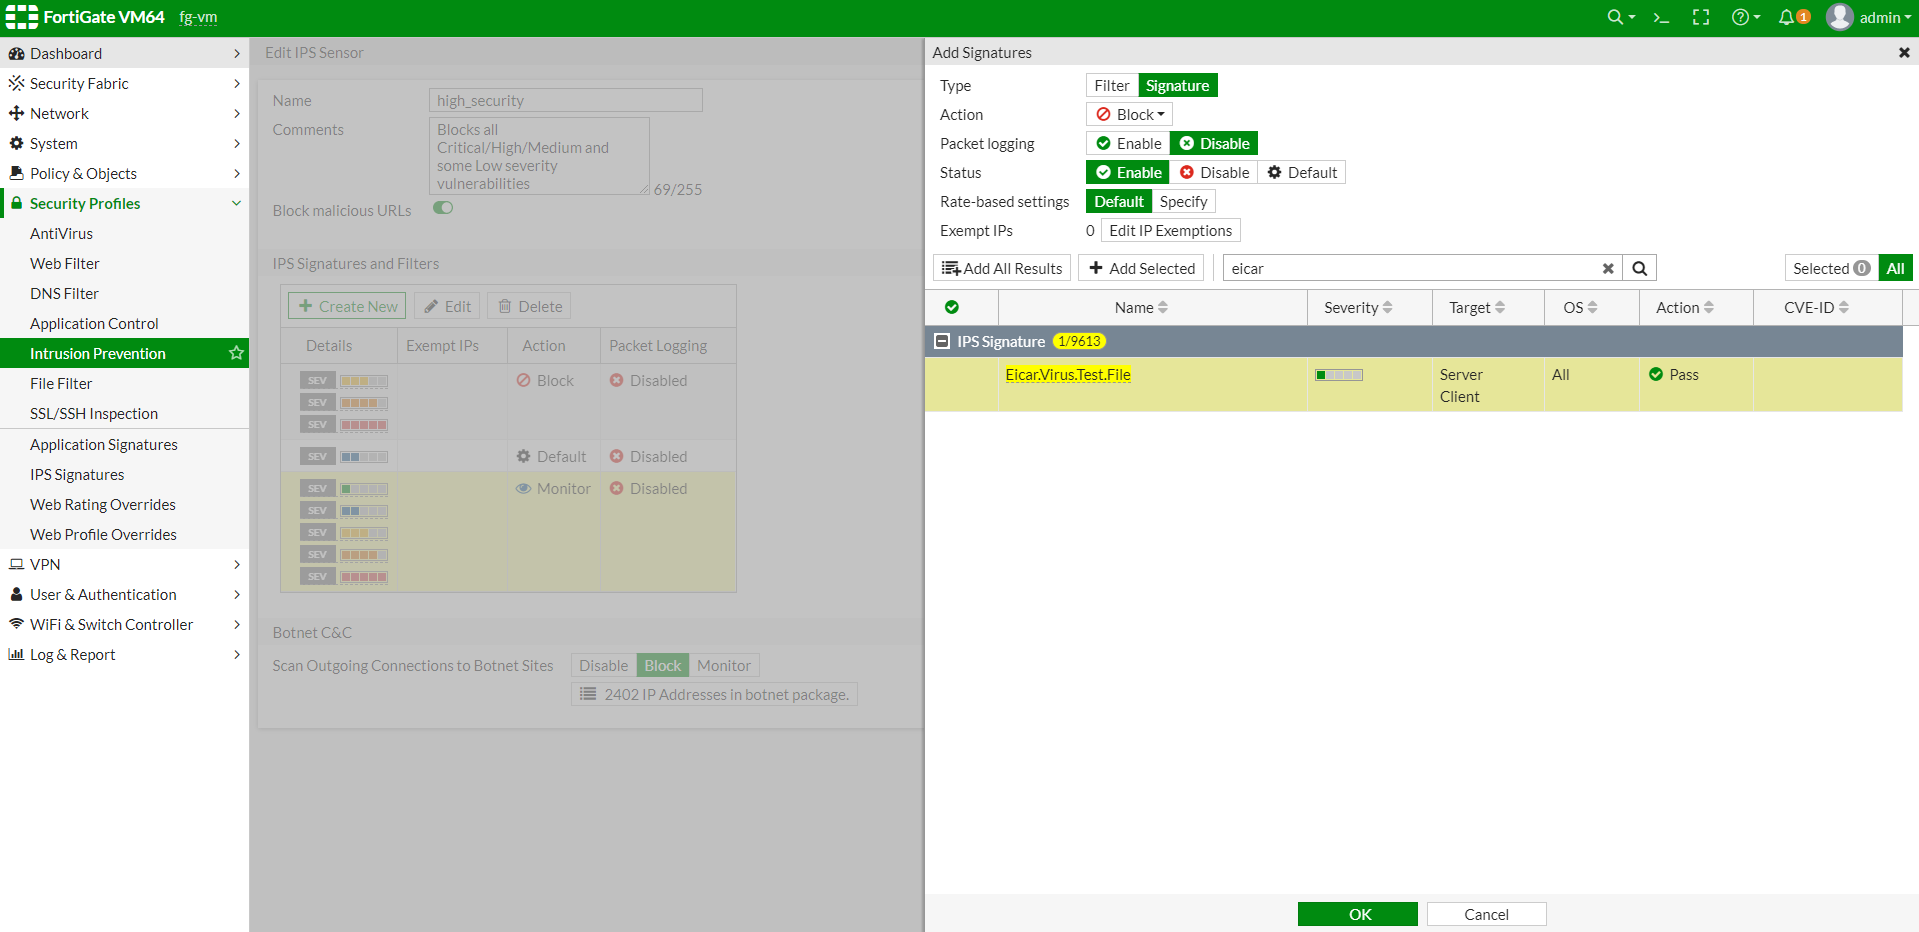
Task: Expand the Network menu chevron
Action: coord(236,113)
